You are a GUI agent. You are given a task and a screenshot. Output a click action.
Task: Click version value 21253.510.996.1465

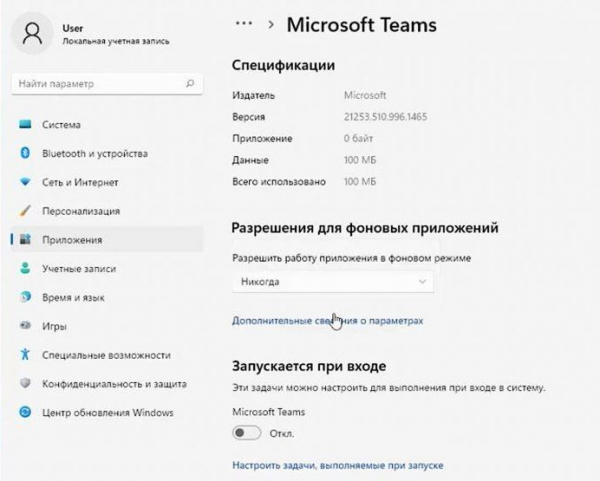point(385,117)
